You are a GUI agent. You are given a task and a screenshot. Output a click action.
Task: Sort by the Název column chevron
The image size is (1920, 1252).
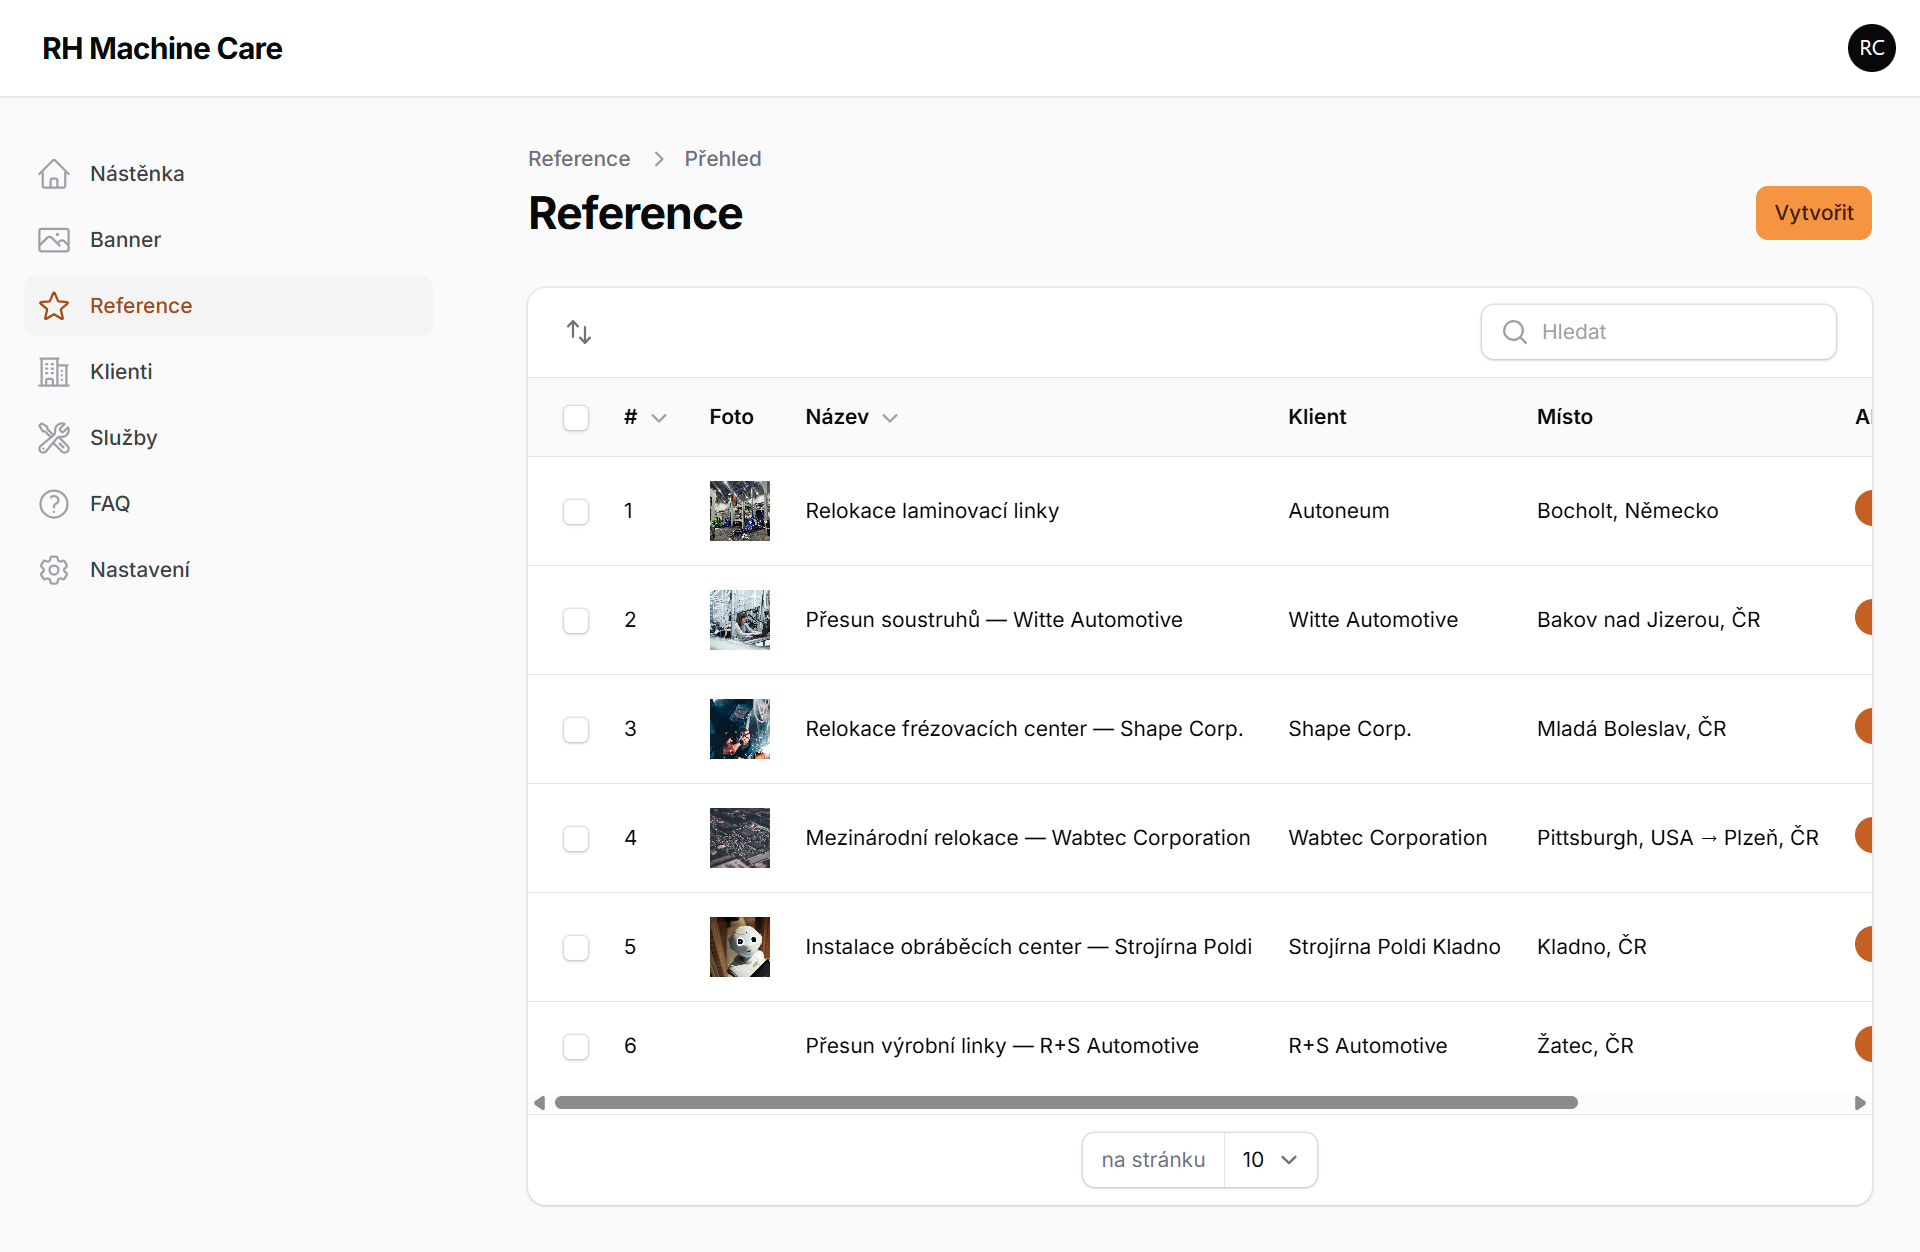[890, 418]
